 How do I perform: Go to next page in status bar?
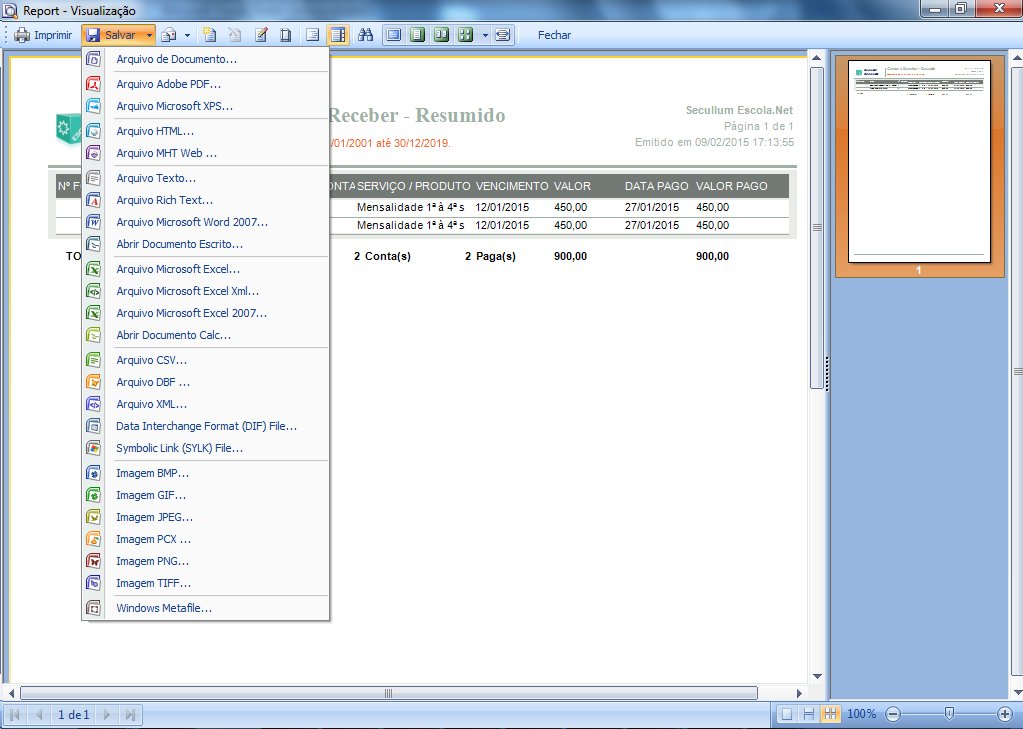(x=107, y=715)
